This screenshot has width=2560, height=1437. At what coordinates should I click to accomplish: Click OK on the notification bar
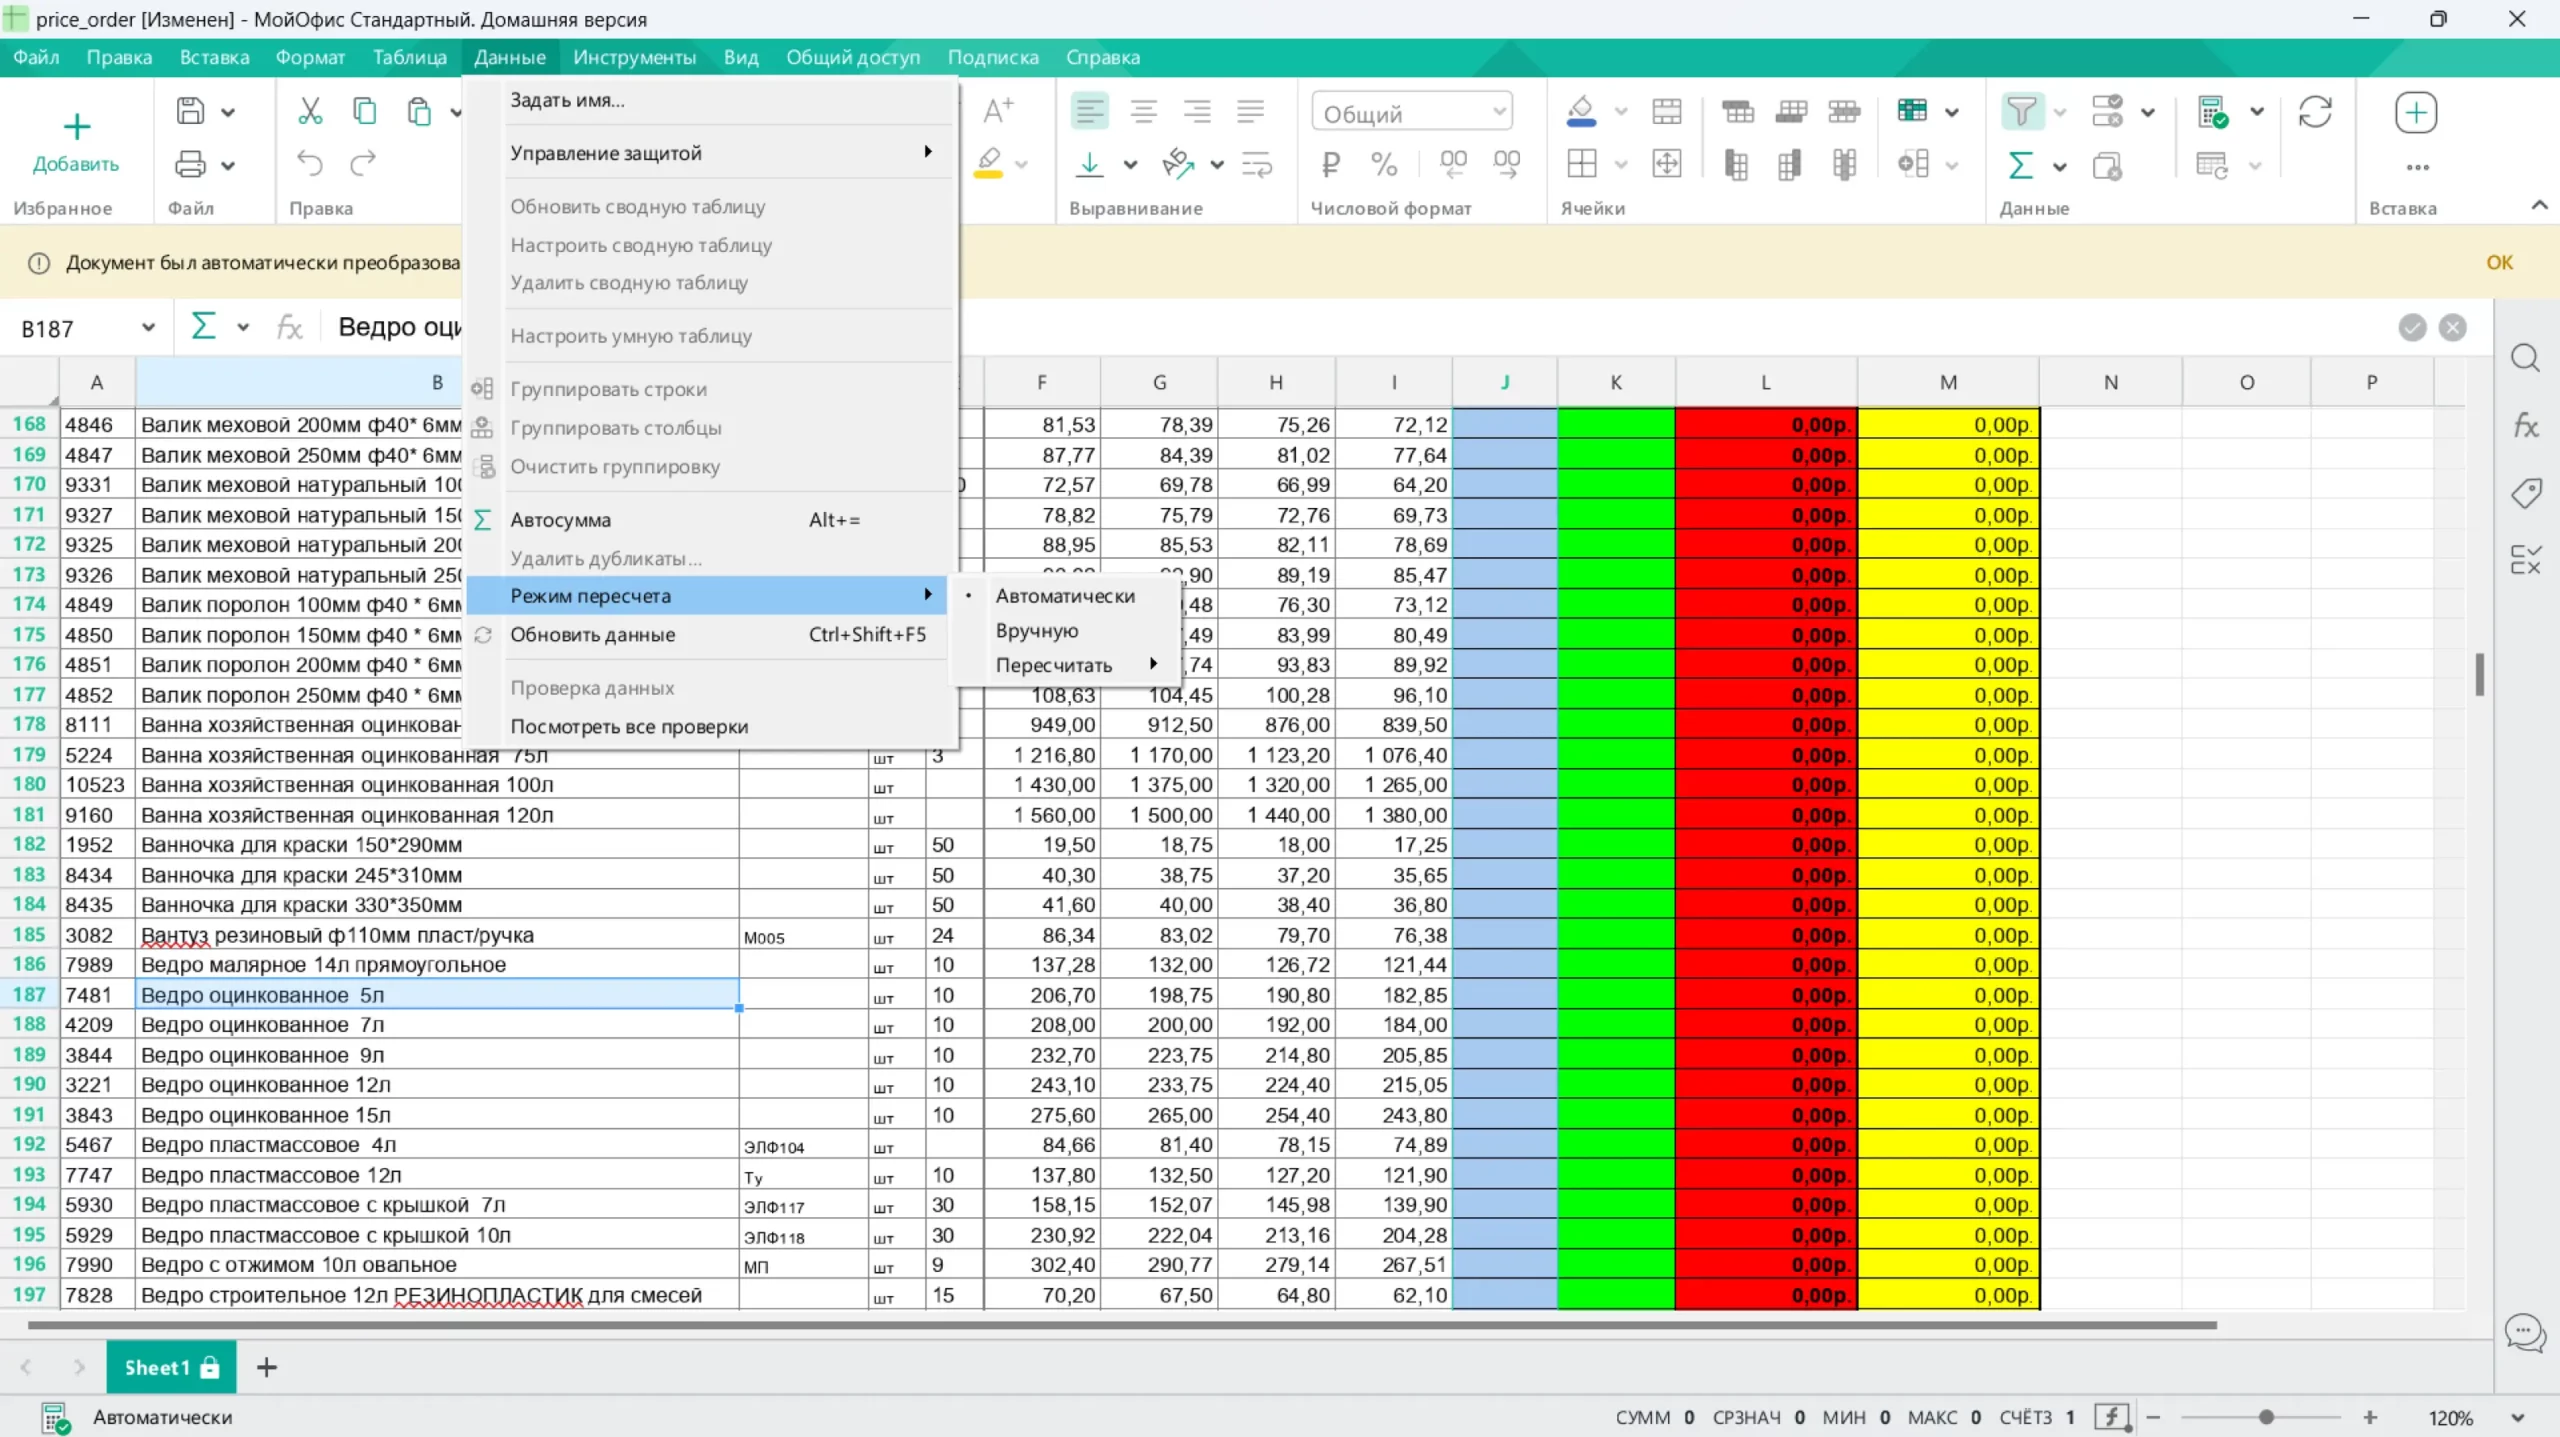tap(2499, 262)
